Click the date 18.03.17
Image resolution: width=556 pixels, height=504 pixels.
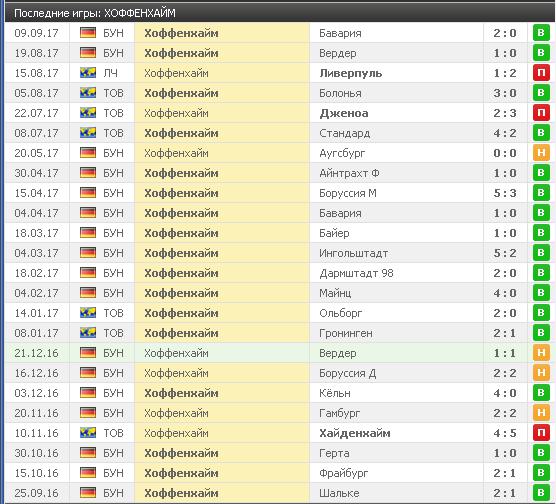36,233
